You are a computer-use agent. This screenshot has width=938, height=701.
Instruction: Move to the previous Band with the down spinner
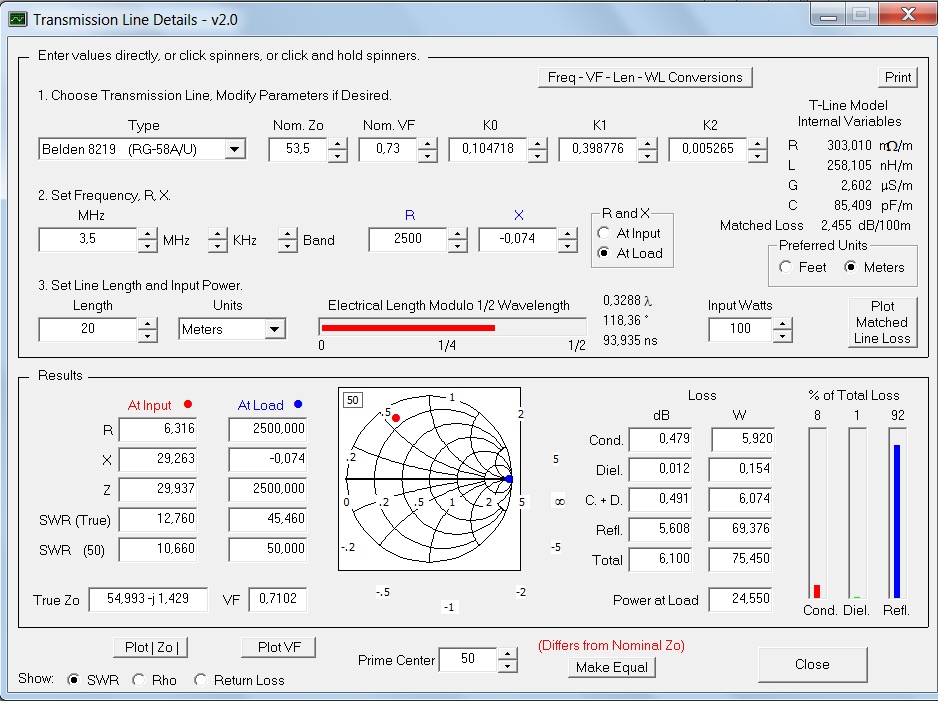[288, 246]
